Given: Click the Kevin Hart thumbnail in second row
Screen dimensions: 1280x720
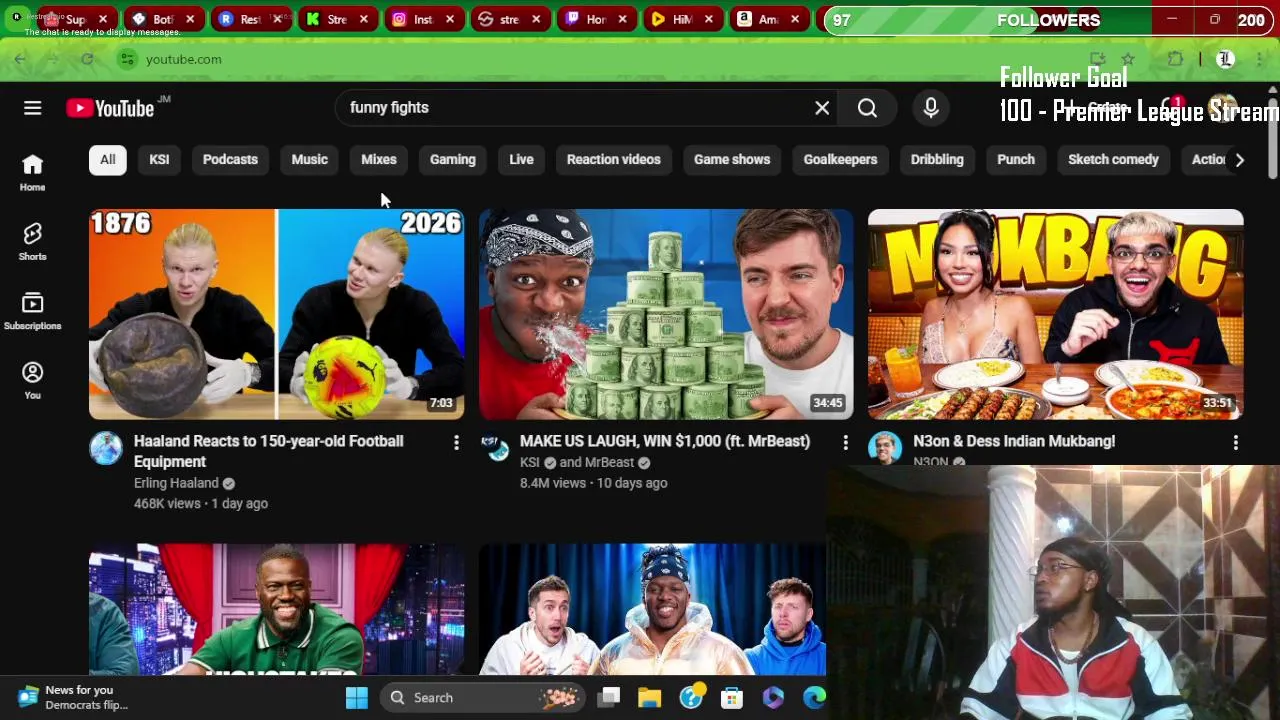Looking at the screenshot, I should point(276,609).
